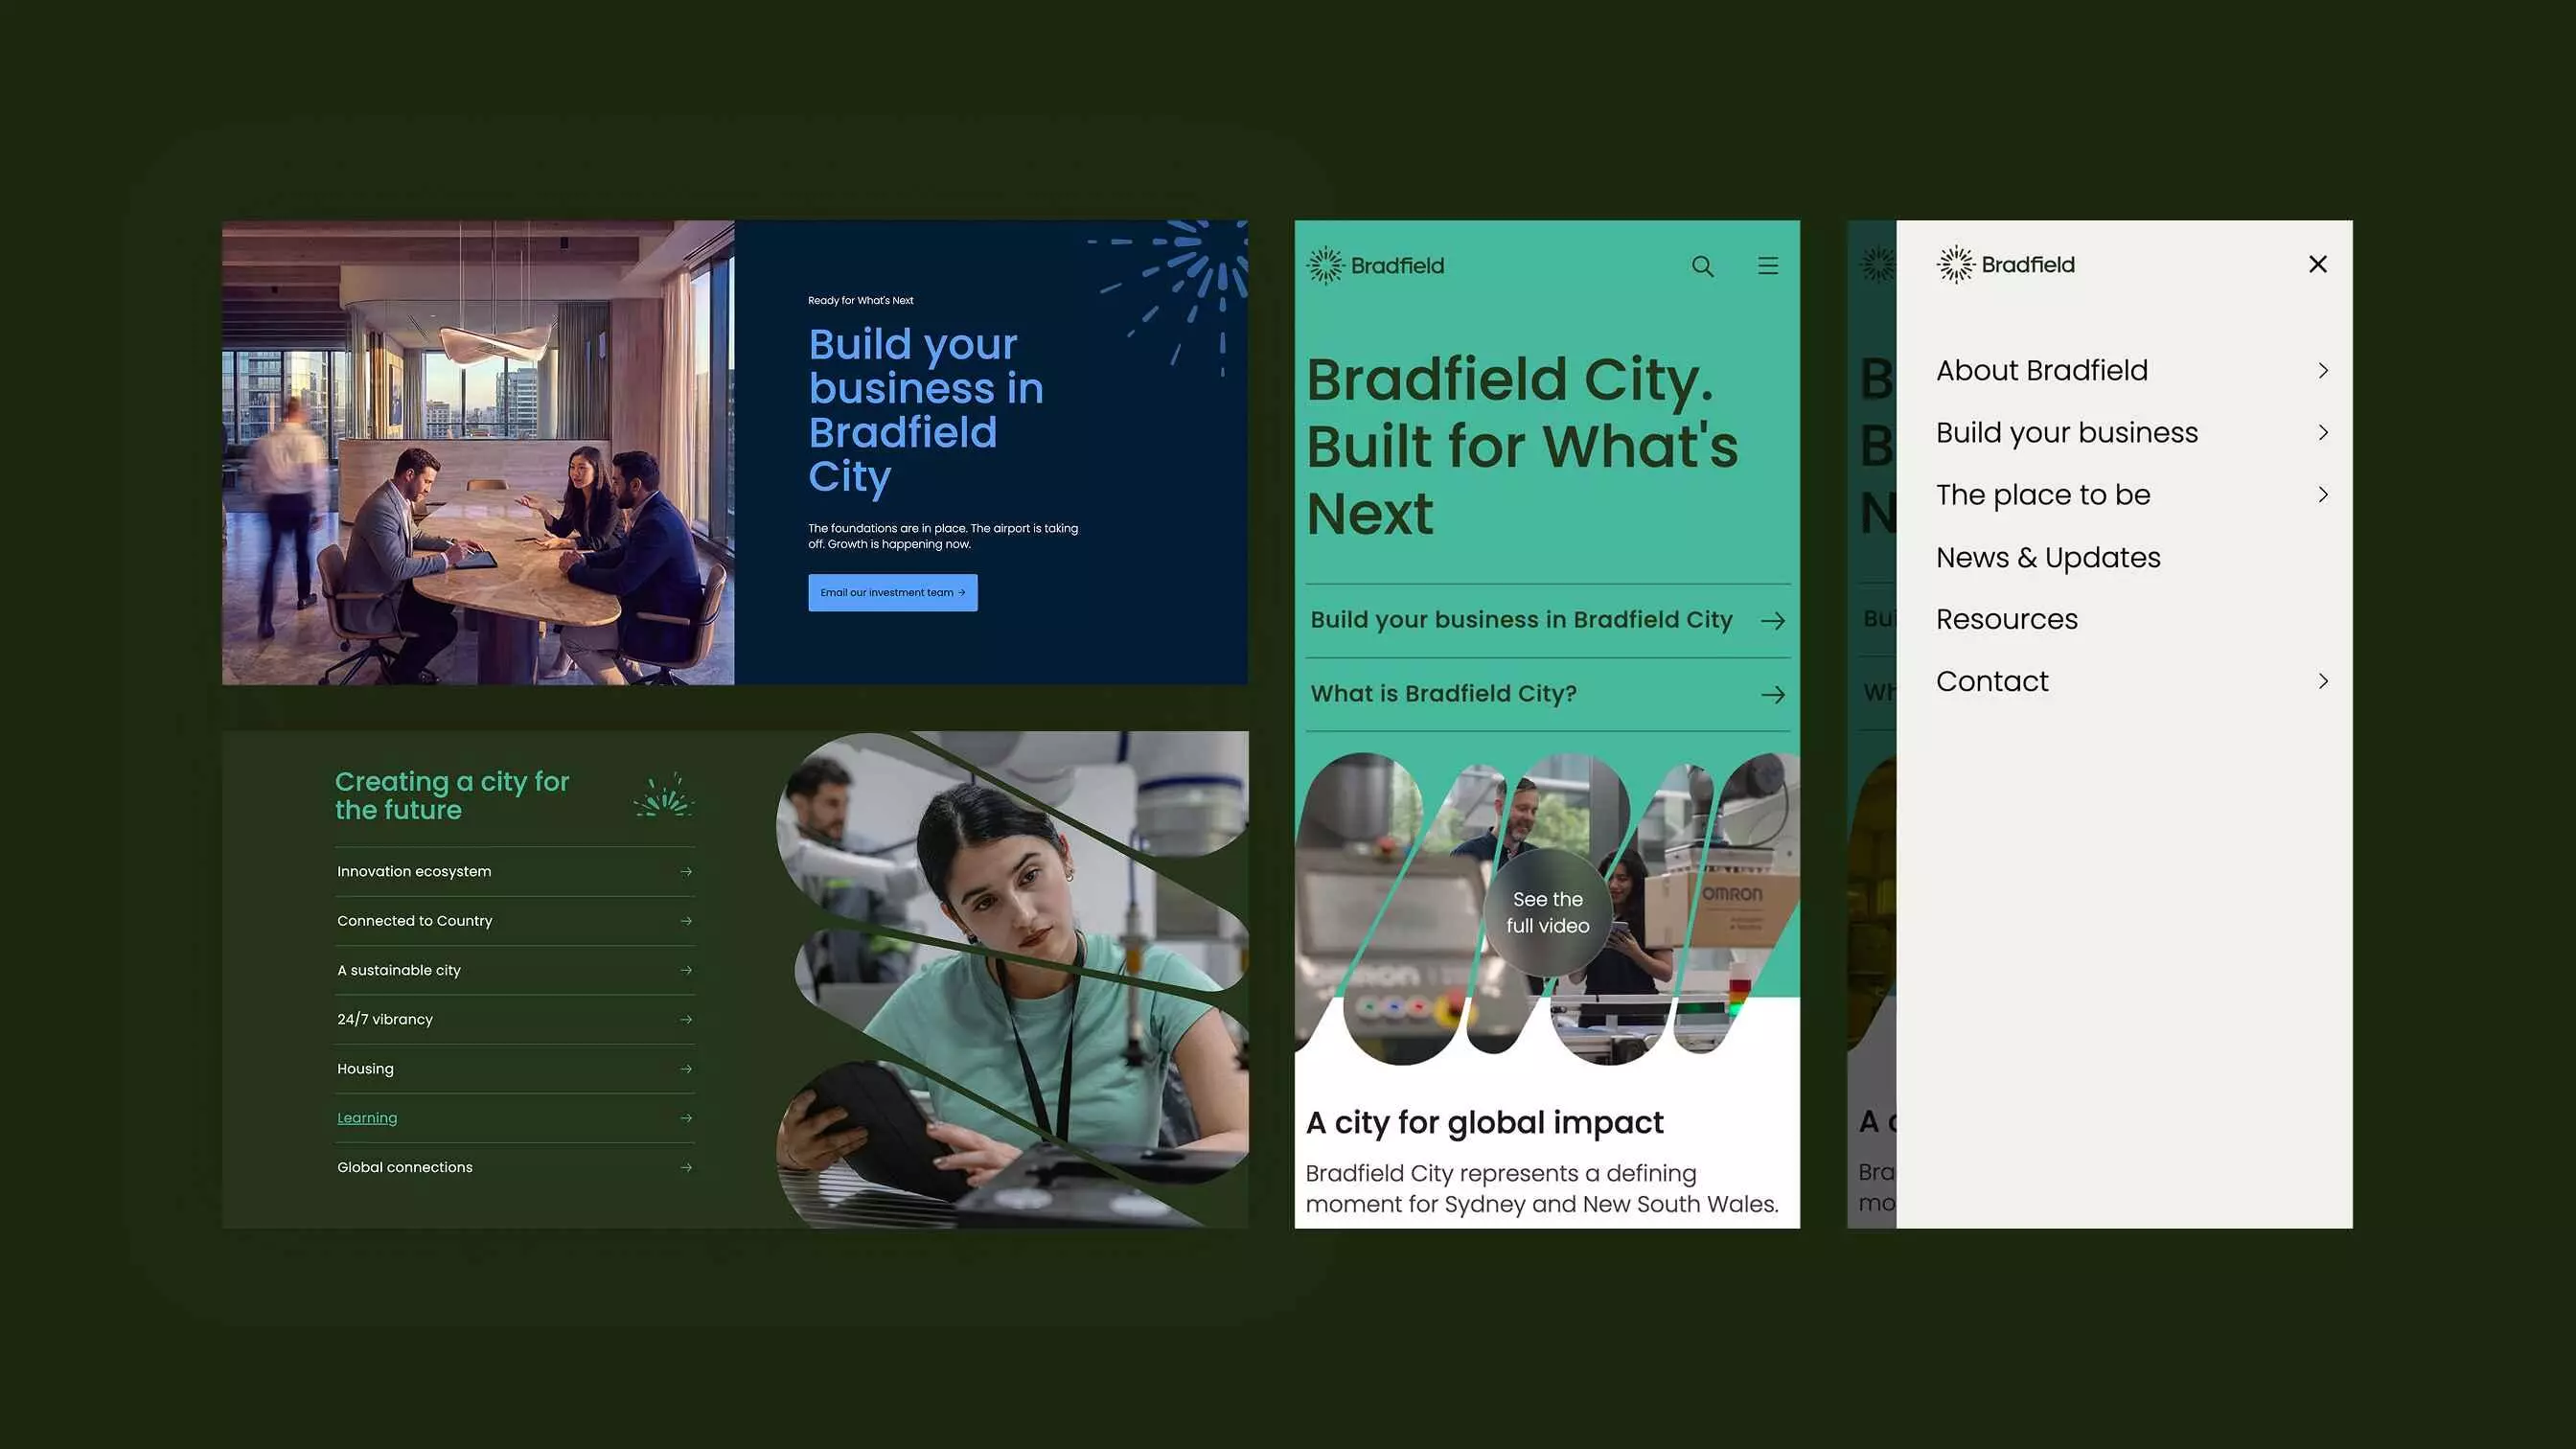Click arrow beside Innovation ecosystem

[x=686, y=872]
